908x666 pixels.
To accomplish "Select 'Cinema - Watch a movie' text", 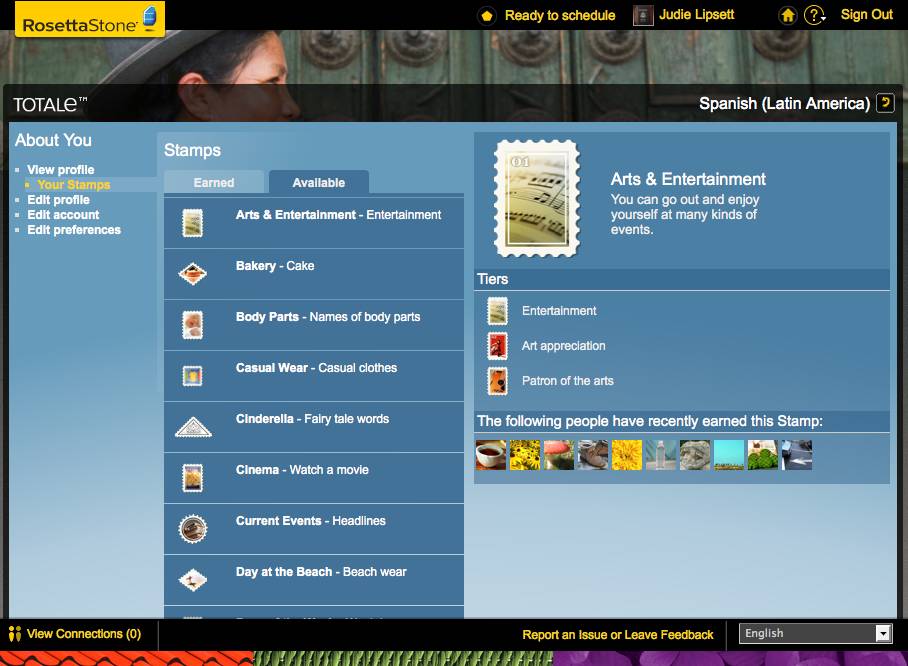I will 302,470.
